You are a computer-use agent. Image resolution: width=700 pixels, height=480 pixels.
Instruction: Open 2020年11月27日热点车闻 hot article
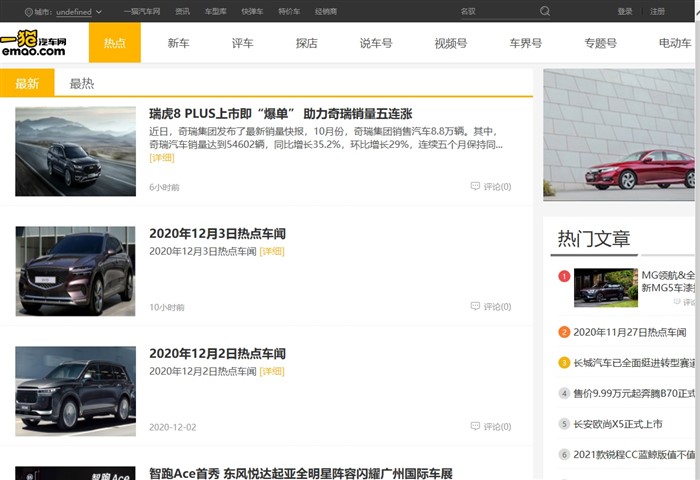[629, 332]
